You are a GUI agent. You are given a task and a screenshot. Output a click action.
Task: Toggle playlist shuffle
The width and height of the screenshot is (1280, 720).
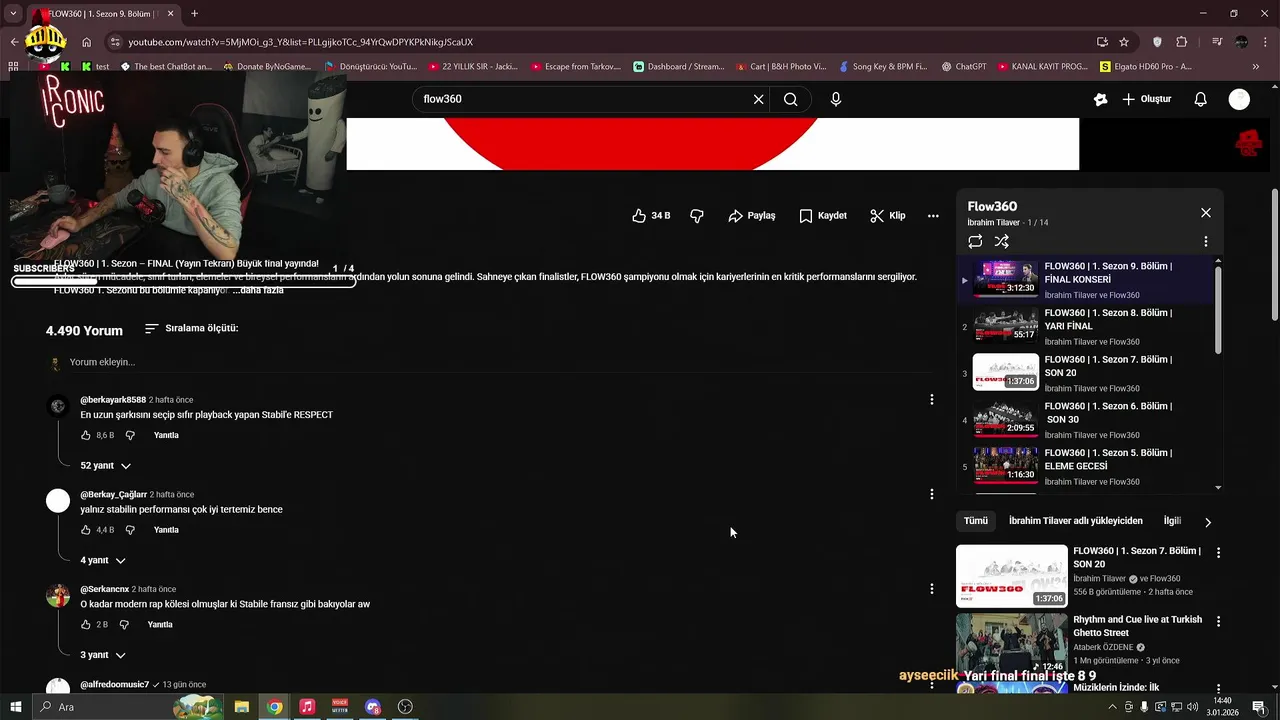pyautogui.click(x=1002, y=241)
